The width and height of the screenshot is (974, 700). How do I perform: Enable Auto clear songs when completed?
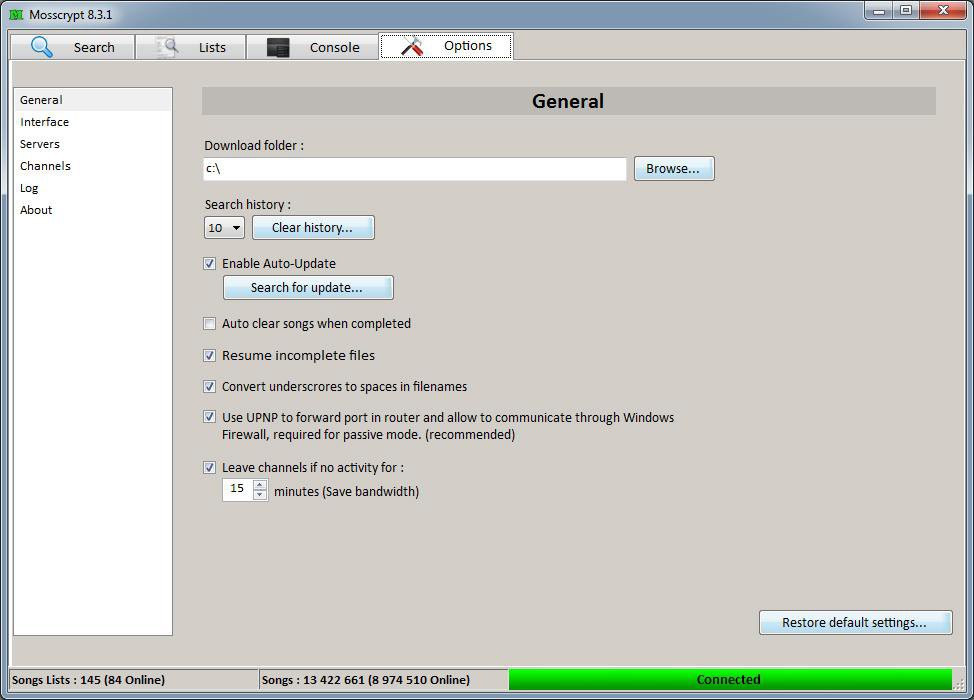[x=210, y=324]
